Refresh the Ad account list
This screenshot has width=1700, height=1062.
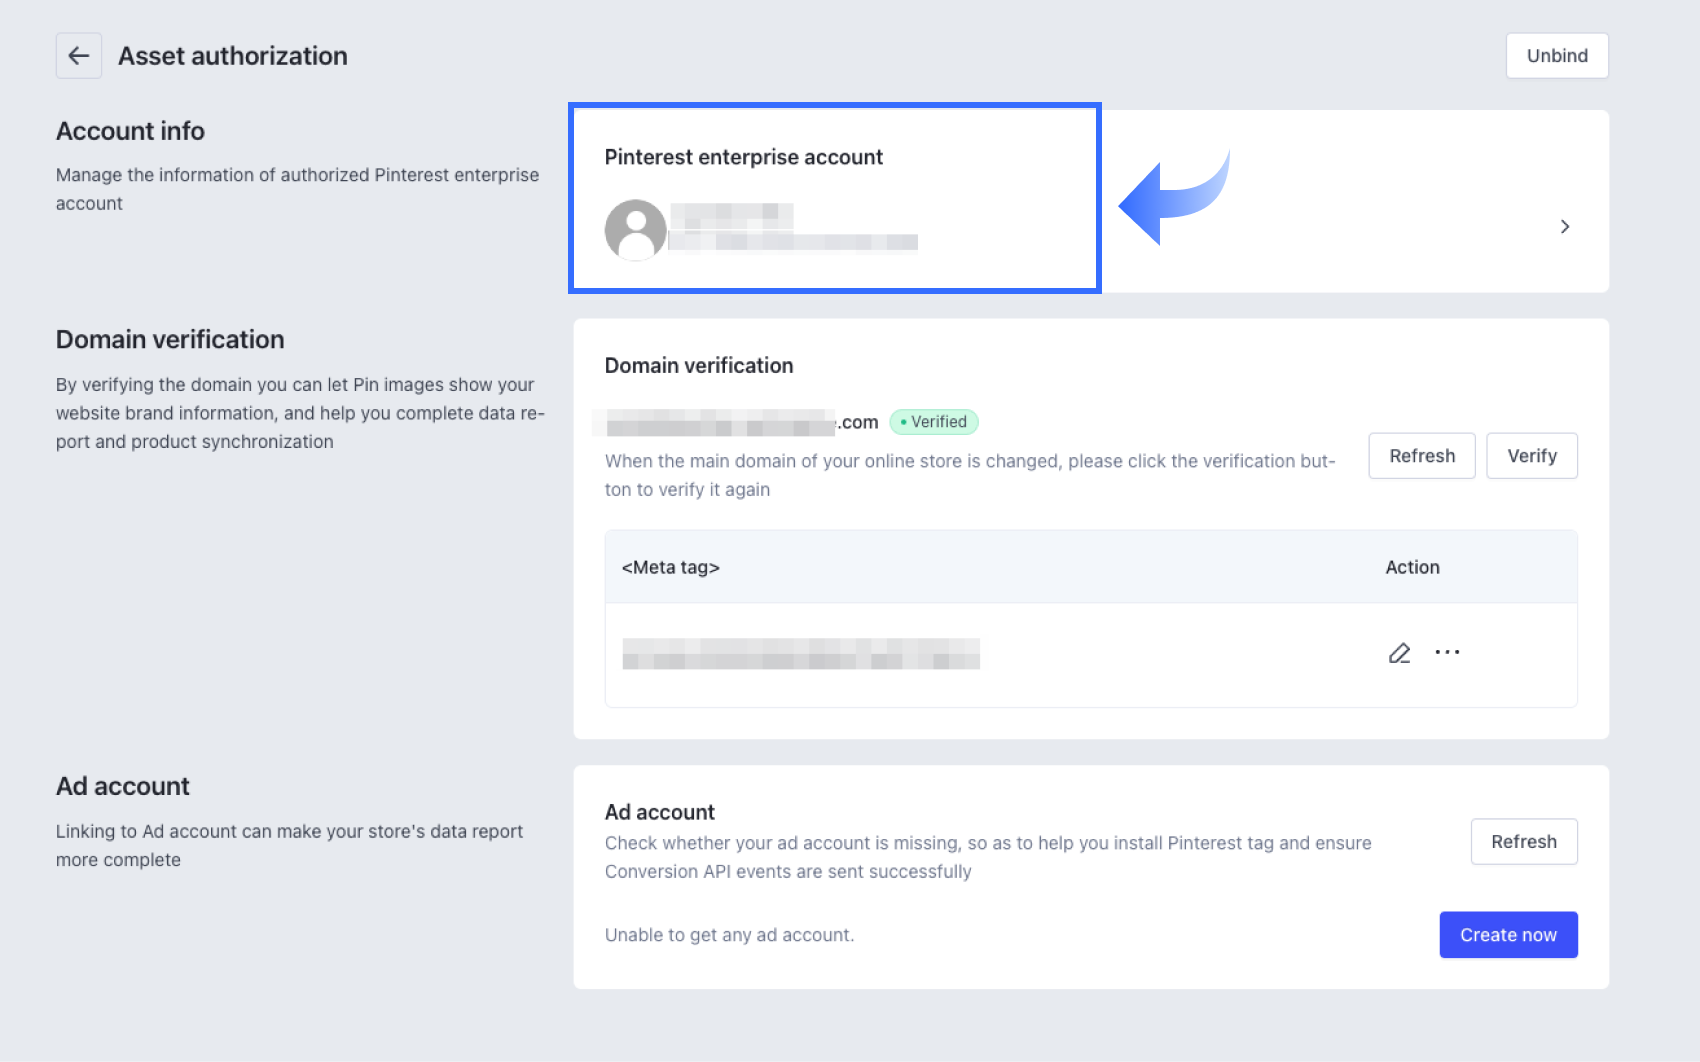point(1523,842)
